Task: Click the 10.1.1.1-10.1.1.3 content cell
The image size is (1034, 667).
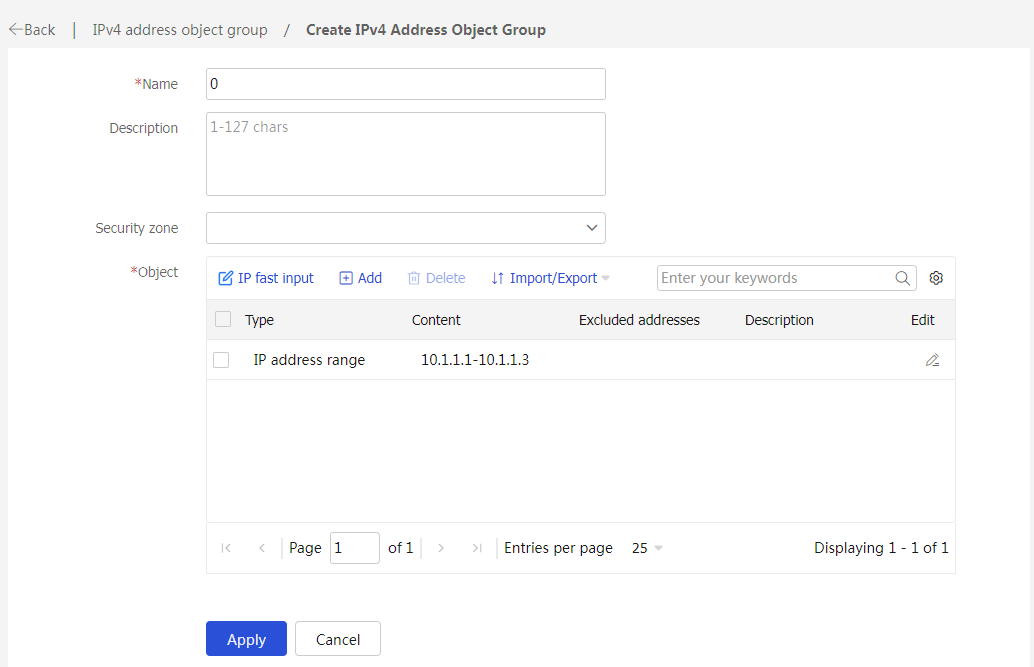Action: (475, 360)
